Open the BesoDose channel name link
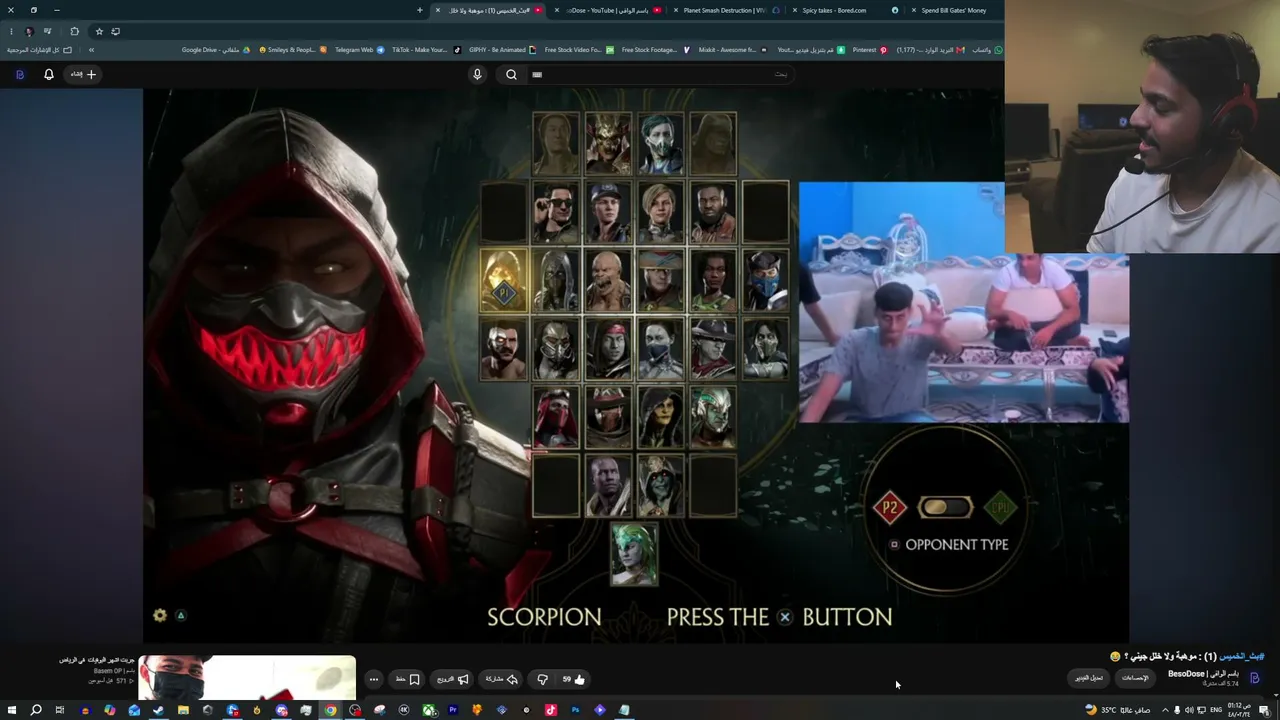Image resolution: width=1280 pixels, height=720 pixels. [x=1203, y=674]
